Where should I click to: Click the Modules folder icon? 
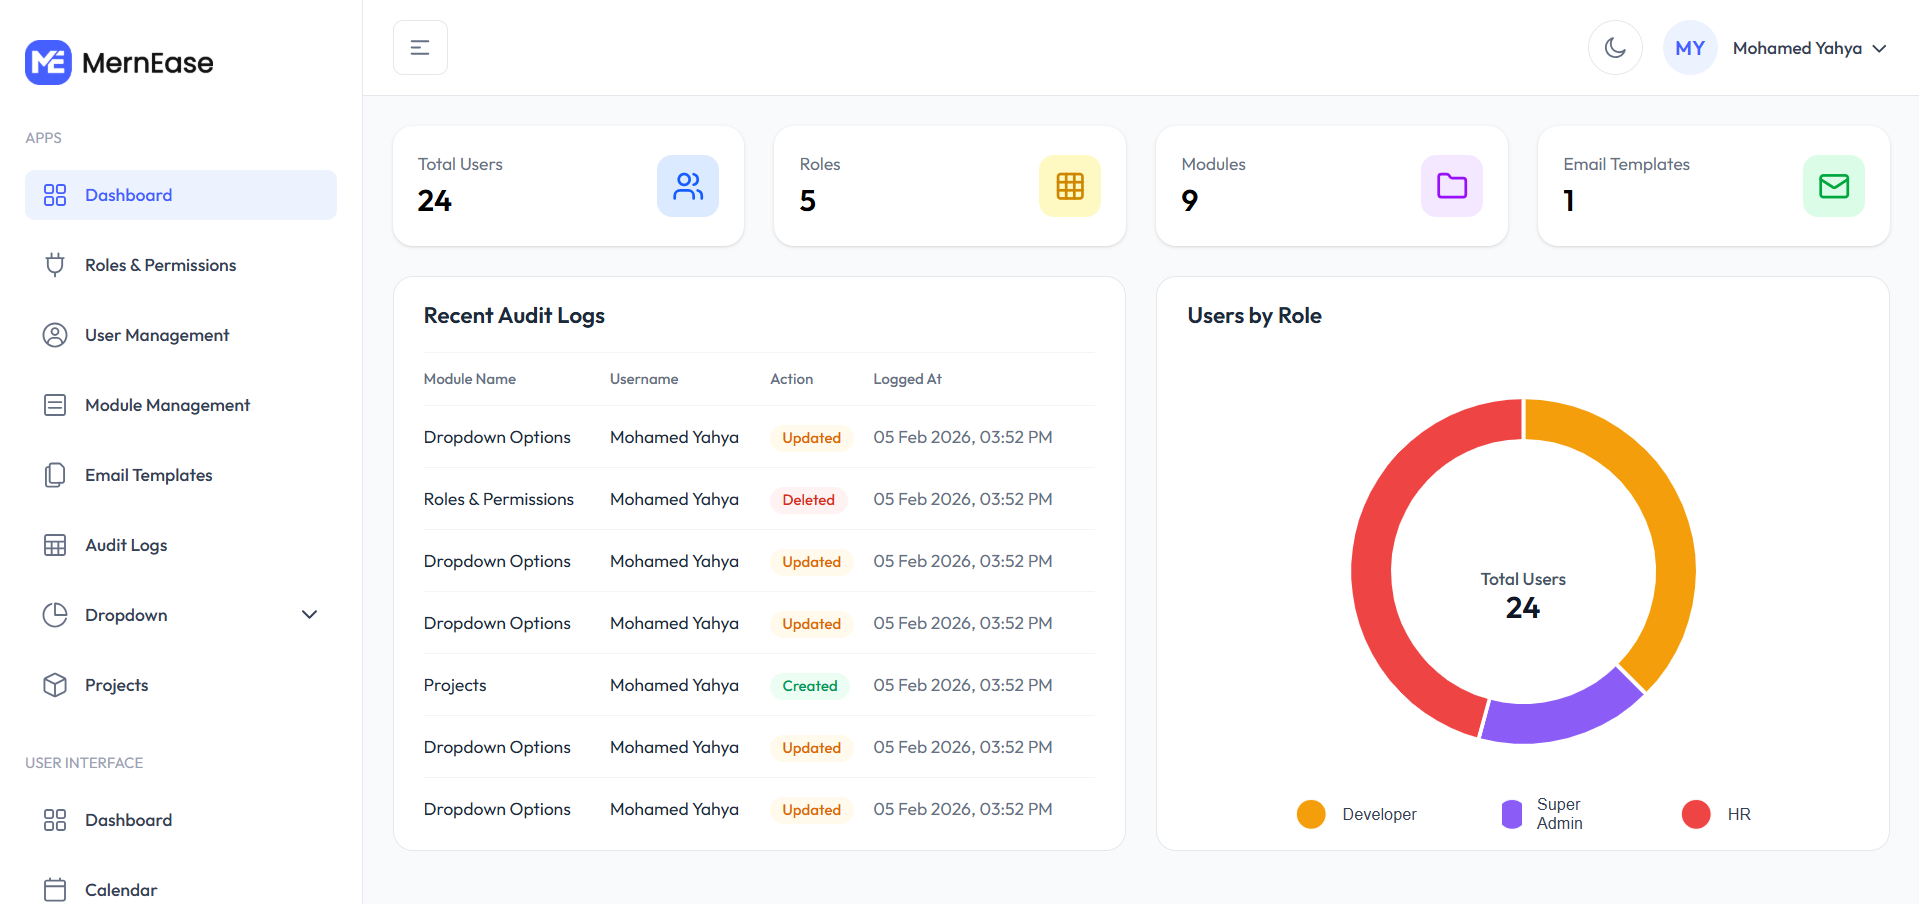pos(1451,186)
